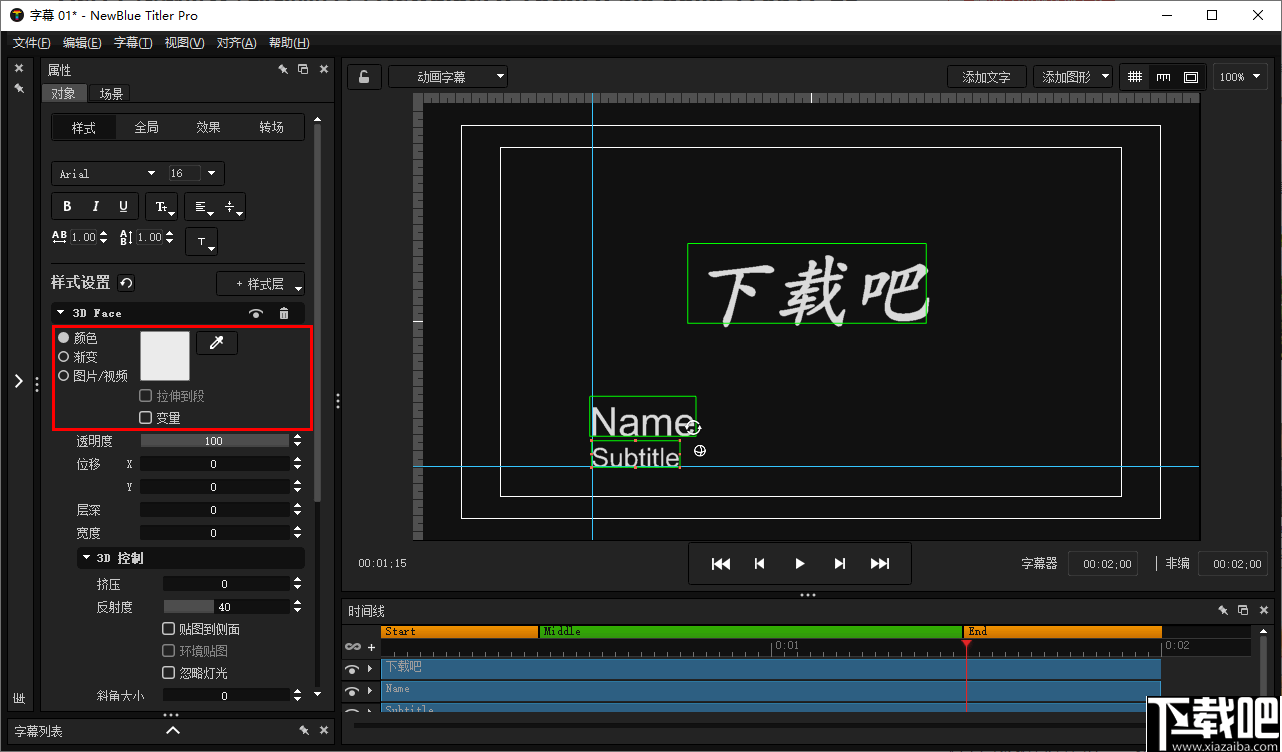Viewport: 1282px width, 752px height.
Task: Open the 100% zoom level dropdown
Action: tap(1239, 76)
